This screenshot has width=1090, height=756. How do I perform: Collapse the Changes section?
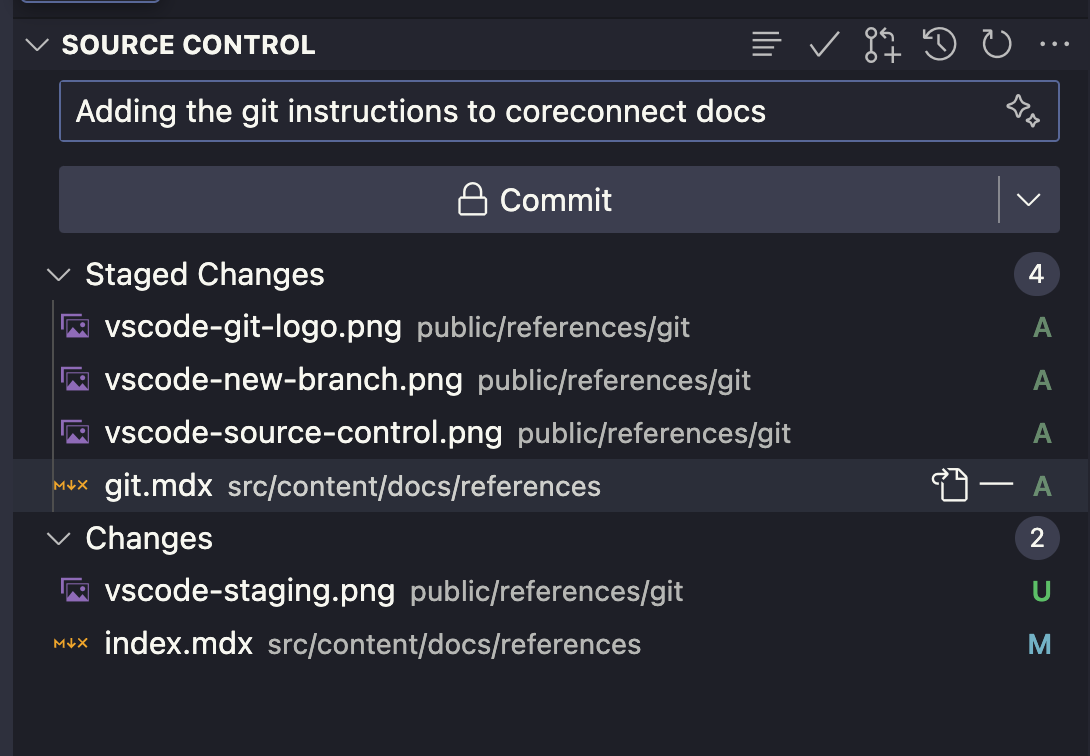click(60, 539)
